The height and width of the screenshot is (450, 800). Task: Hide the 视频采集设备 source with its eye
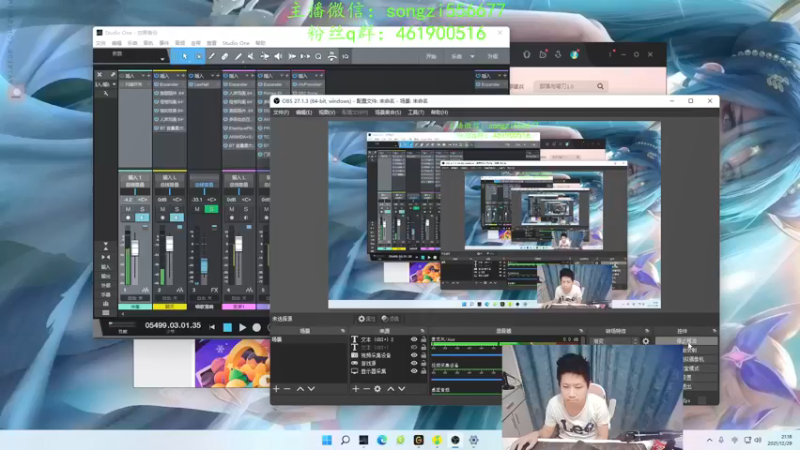pos(414,355)
